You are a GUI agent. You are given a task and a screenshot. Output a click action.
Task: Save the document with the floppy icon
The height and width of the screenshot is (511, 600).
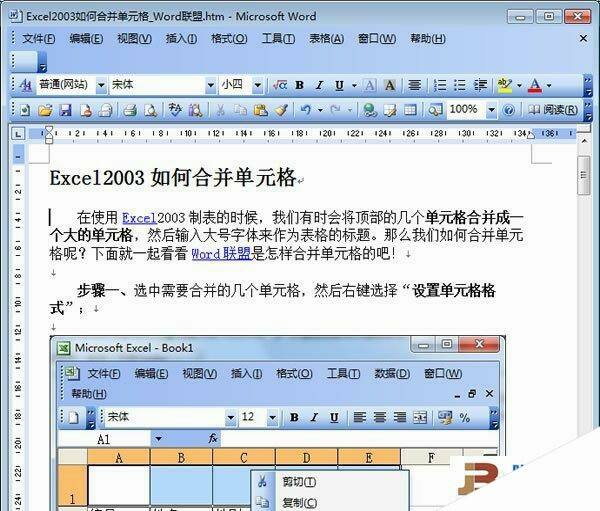click(x=65, y=111)
